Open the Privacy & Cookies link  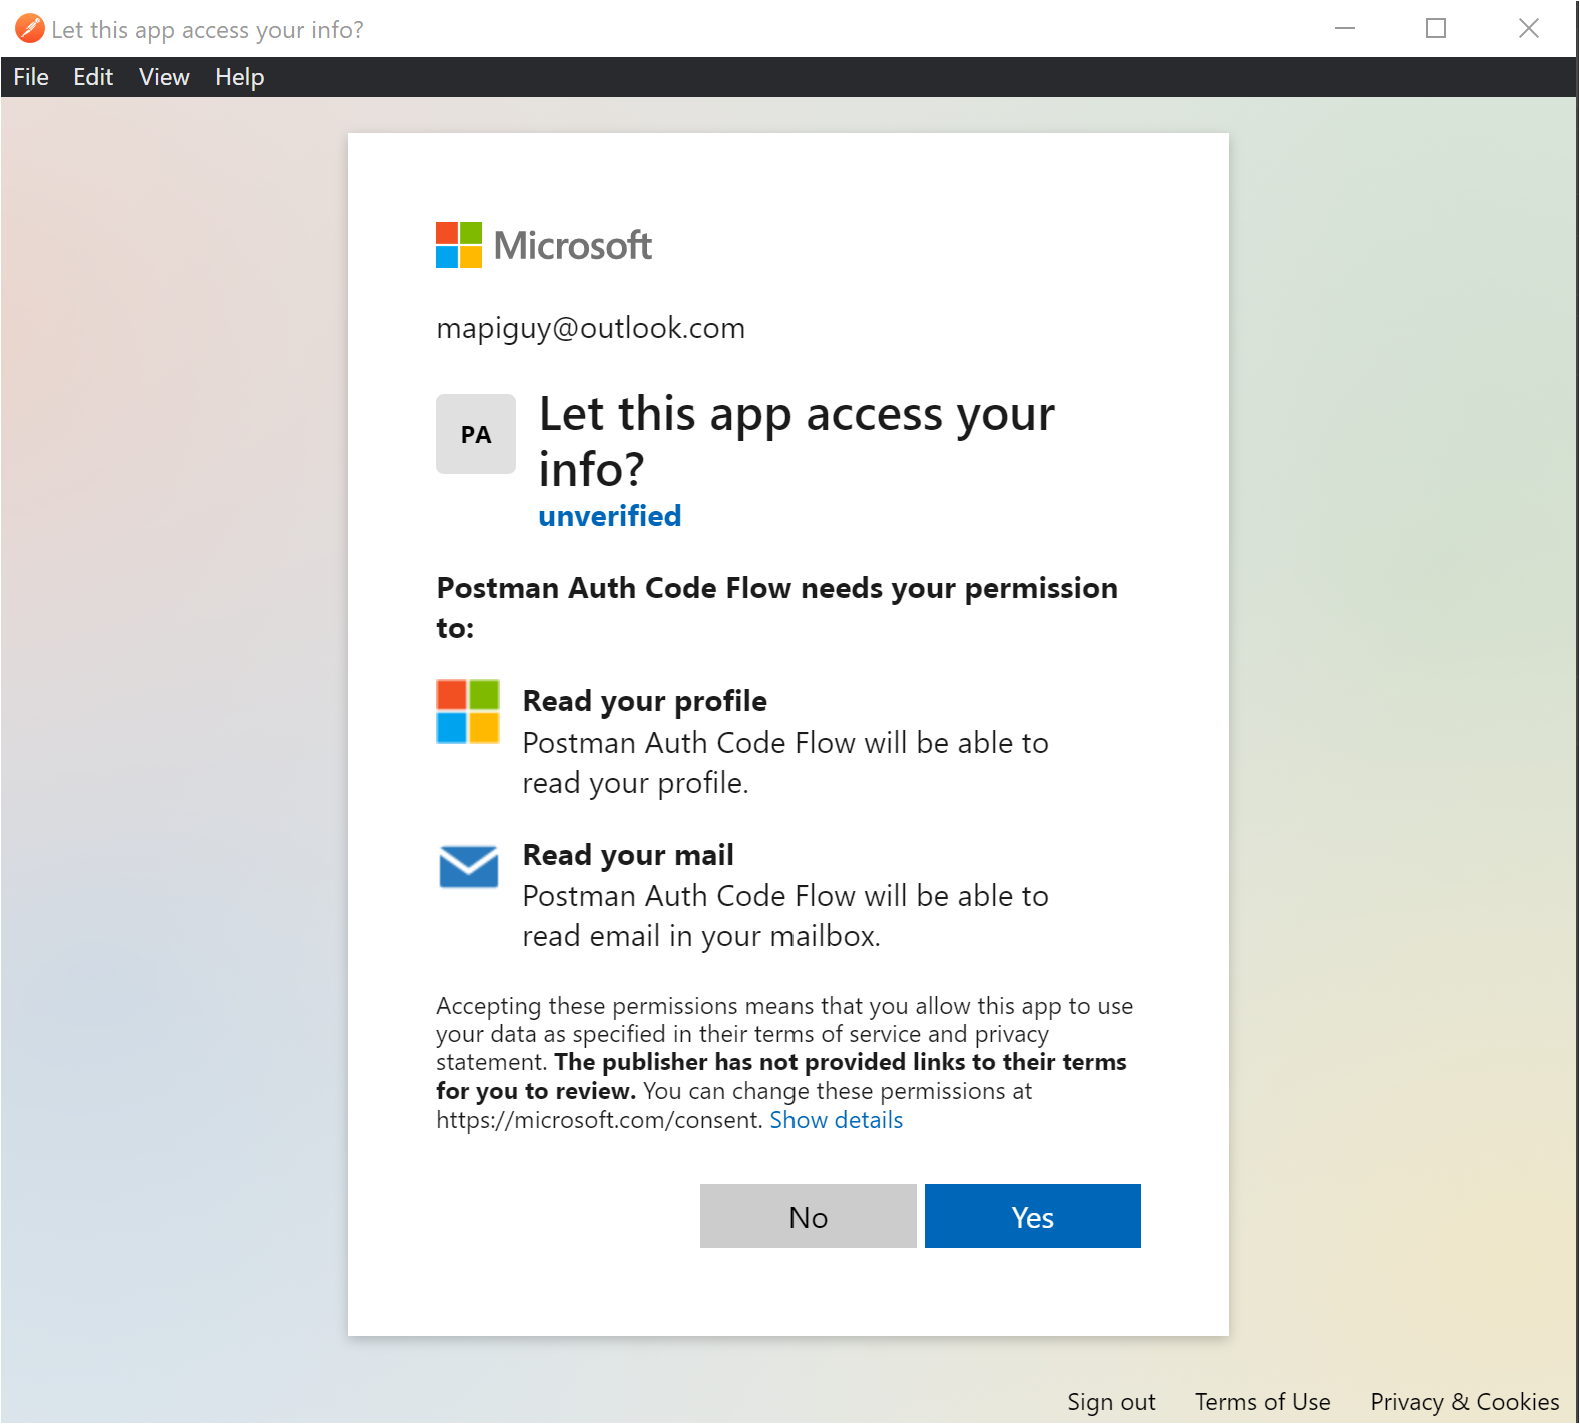pyautogui.click(x=1464, y=1402)
